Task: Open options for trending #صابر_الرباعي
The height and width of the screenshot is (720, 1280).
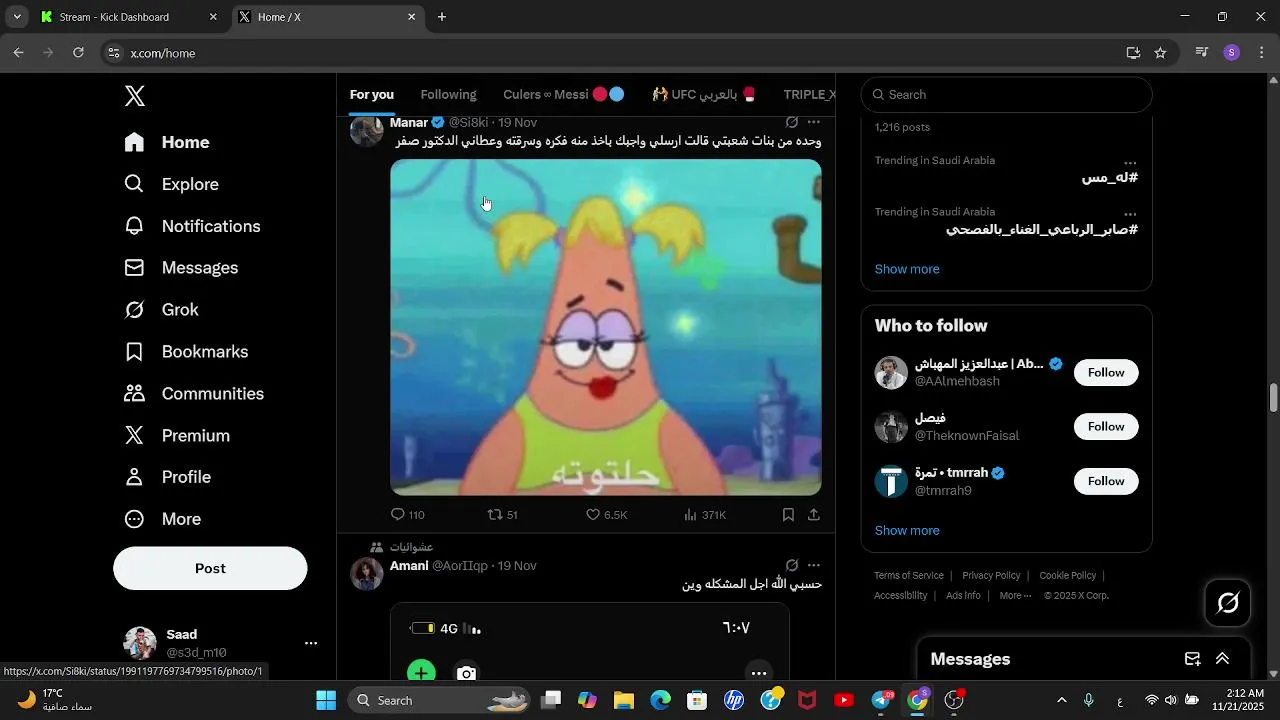Action: [1130, 214]
